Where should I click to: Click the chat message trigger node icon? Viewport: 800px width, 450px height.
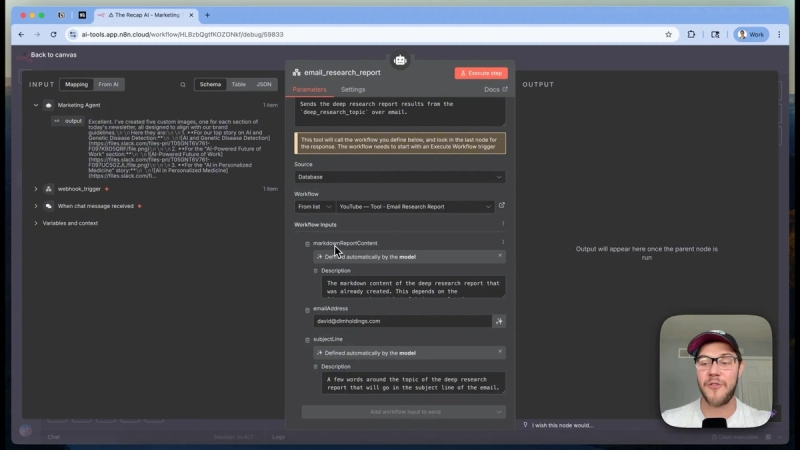[48, 206]
